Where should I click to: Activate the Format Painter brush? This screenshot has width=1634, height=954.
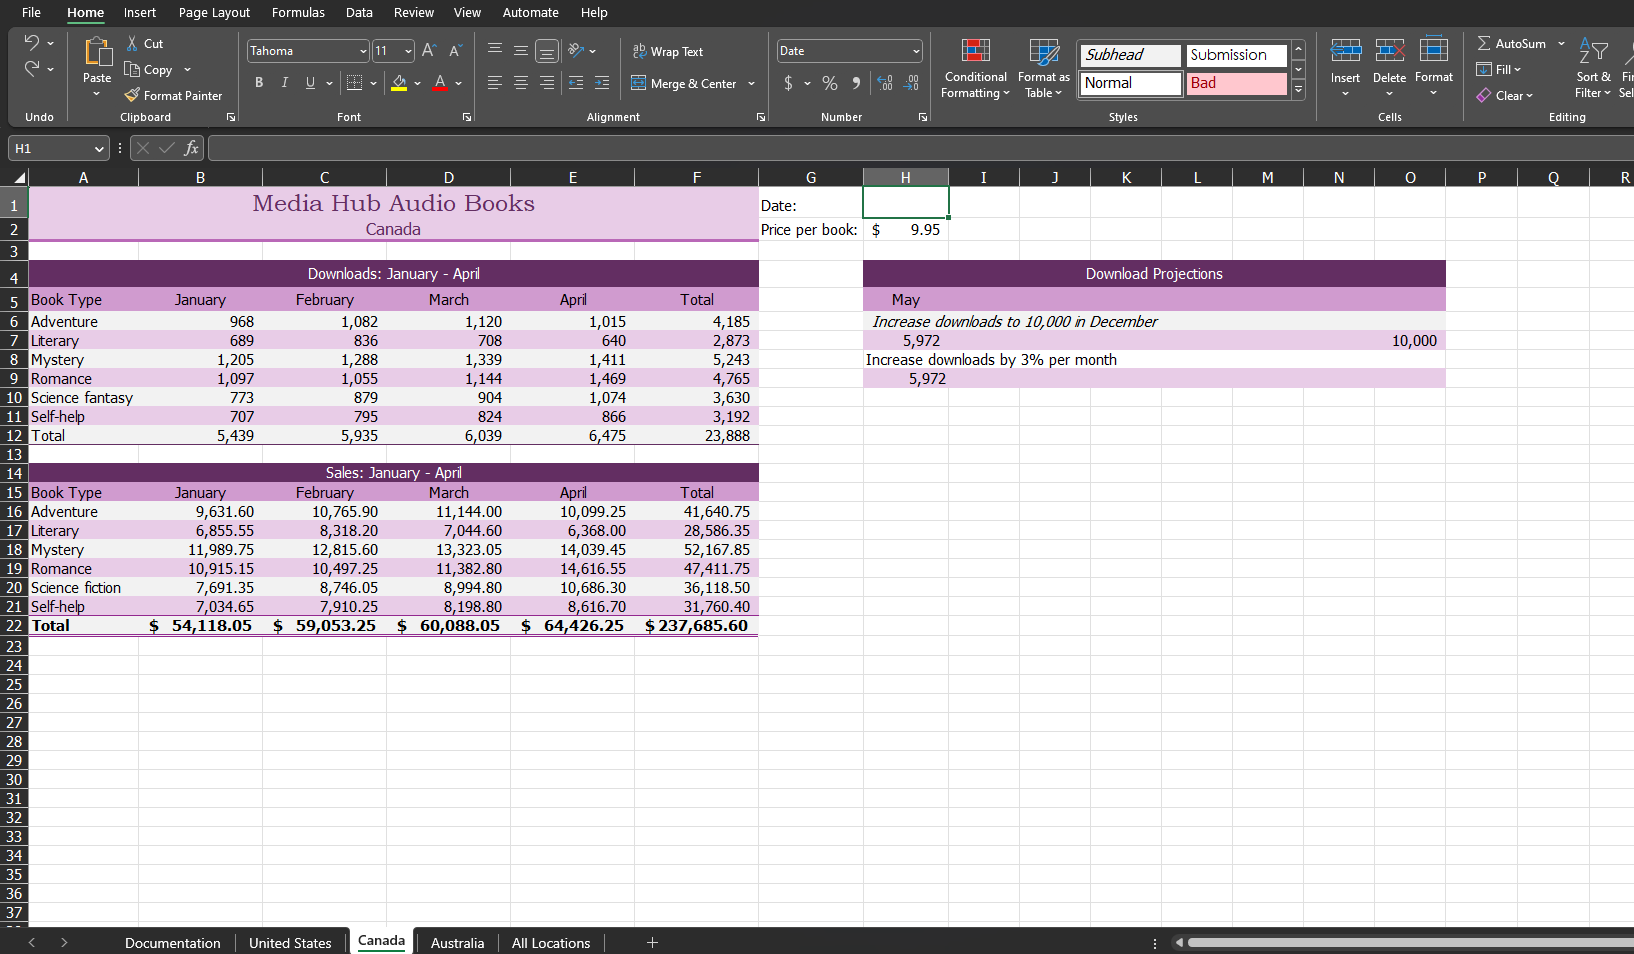pyautogui.click(x=132, y=95)
